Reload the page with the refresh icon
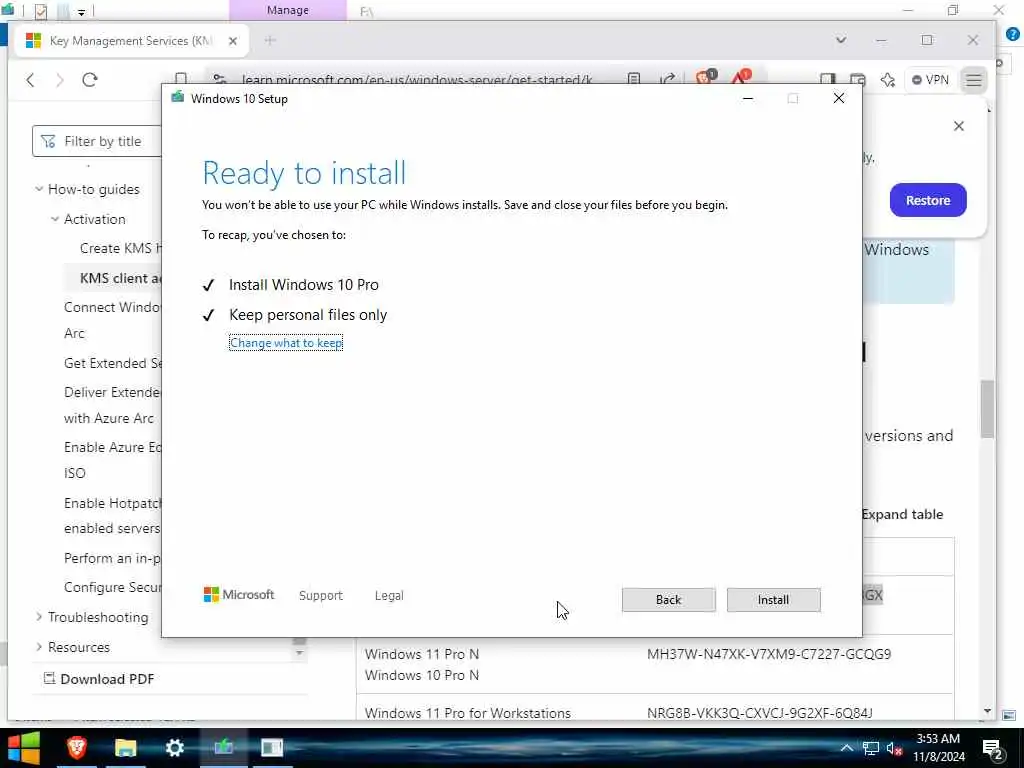This screenshot has width=1024, height=768. tap(89, 80)
